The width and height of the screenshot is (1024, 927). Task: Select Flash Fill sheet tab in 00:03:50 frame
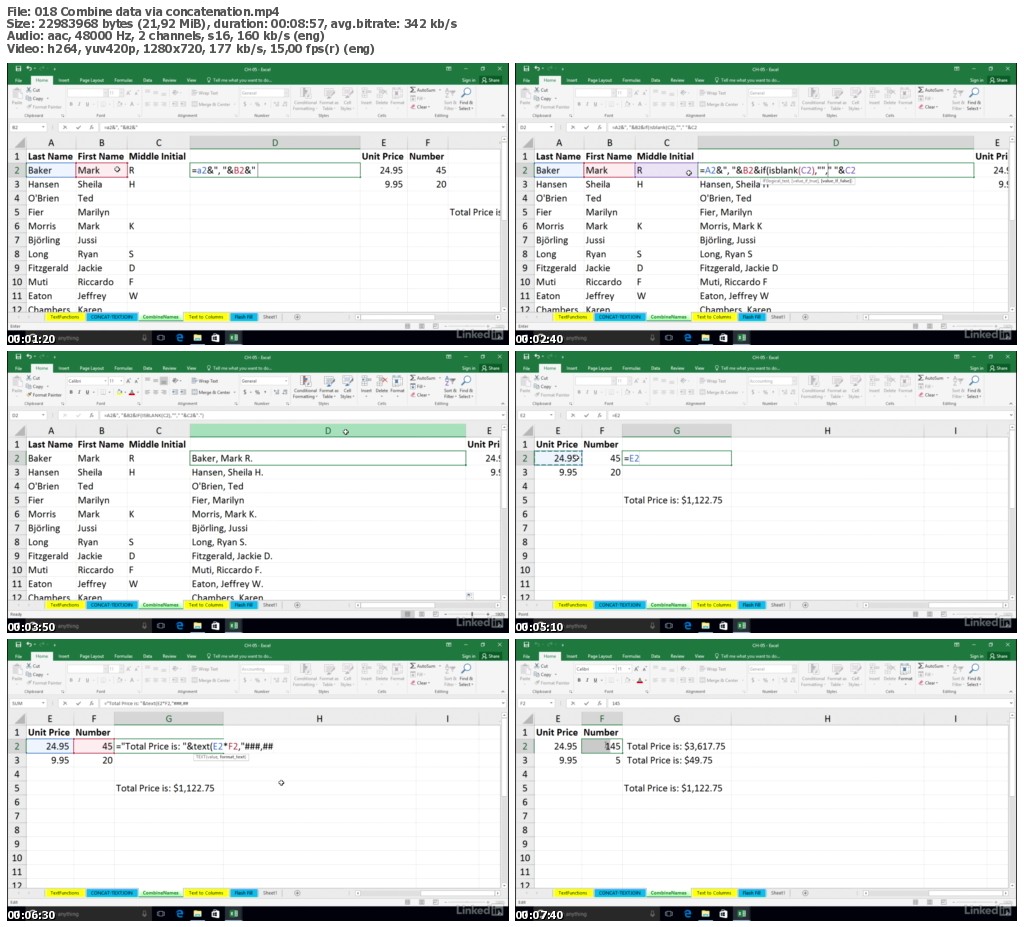point(243,605)
